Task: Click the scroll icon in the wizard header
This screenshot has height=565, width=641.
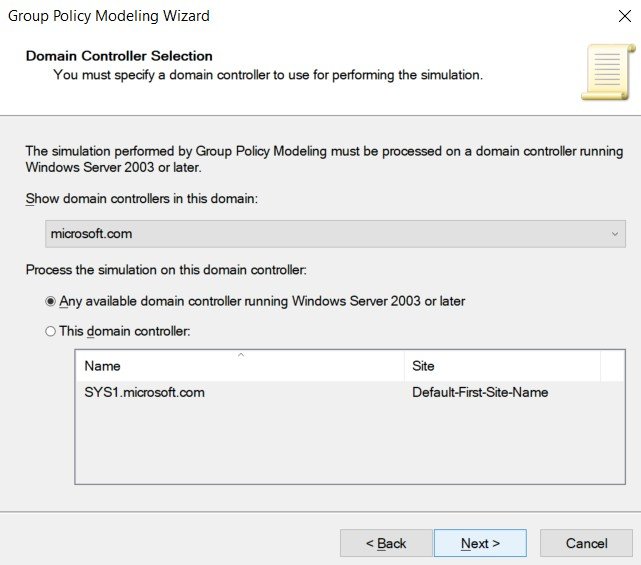Action: 608,72
